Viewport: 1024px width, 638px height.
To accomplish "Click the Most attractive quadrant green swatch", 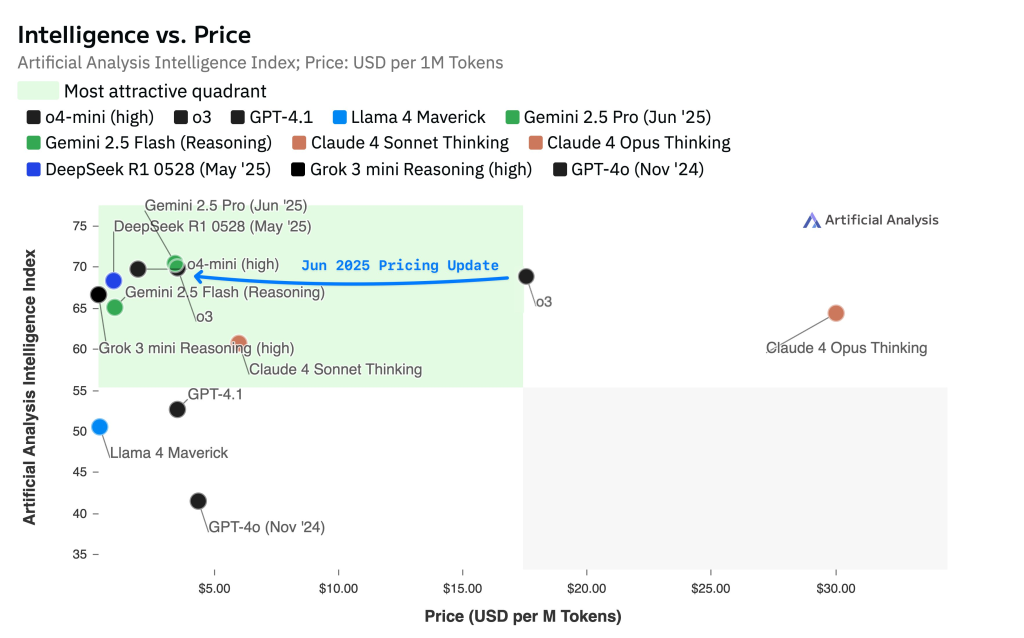I will point(35,91).
